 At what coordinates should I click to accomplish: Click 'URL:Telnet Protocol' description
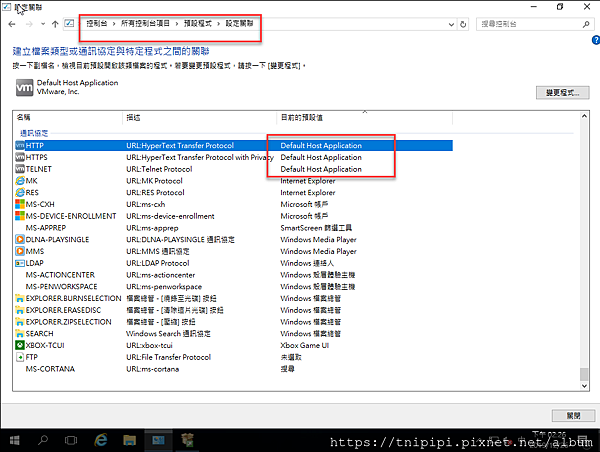159,169
